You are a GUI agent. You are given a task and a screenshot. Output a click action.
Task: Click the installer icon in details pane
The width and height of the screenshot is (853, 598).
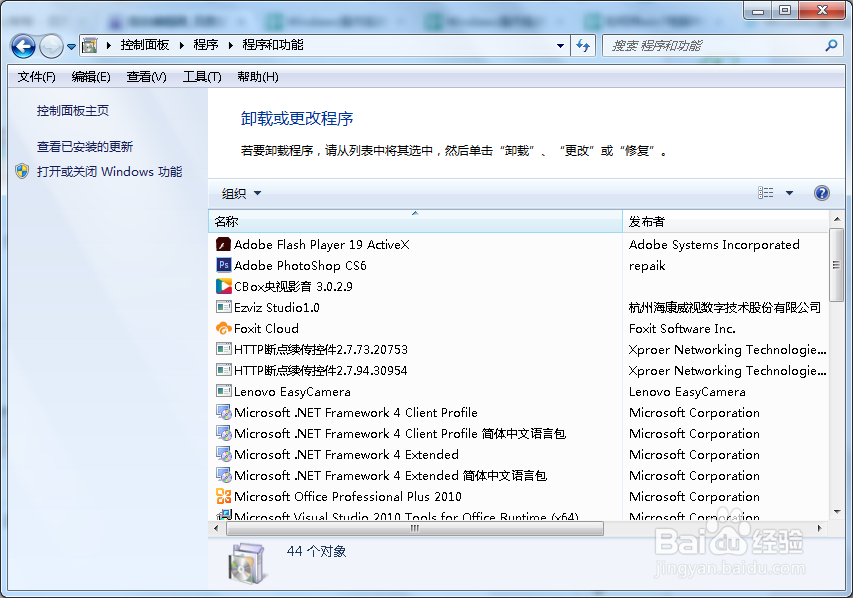click(x=247, y=564)
